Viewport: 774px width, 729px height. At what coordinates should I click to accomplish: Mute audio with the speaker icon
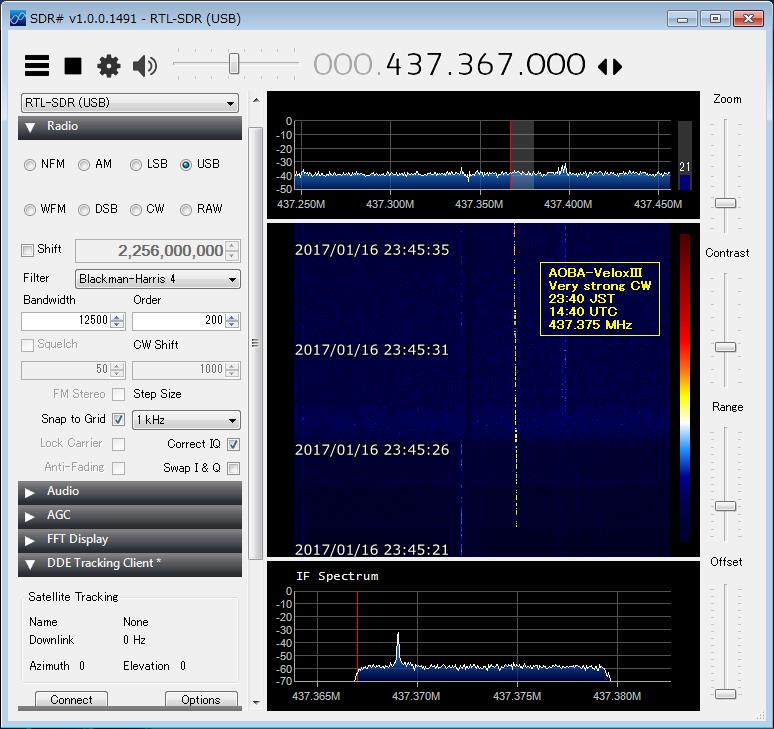[x=145, y=66]
